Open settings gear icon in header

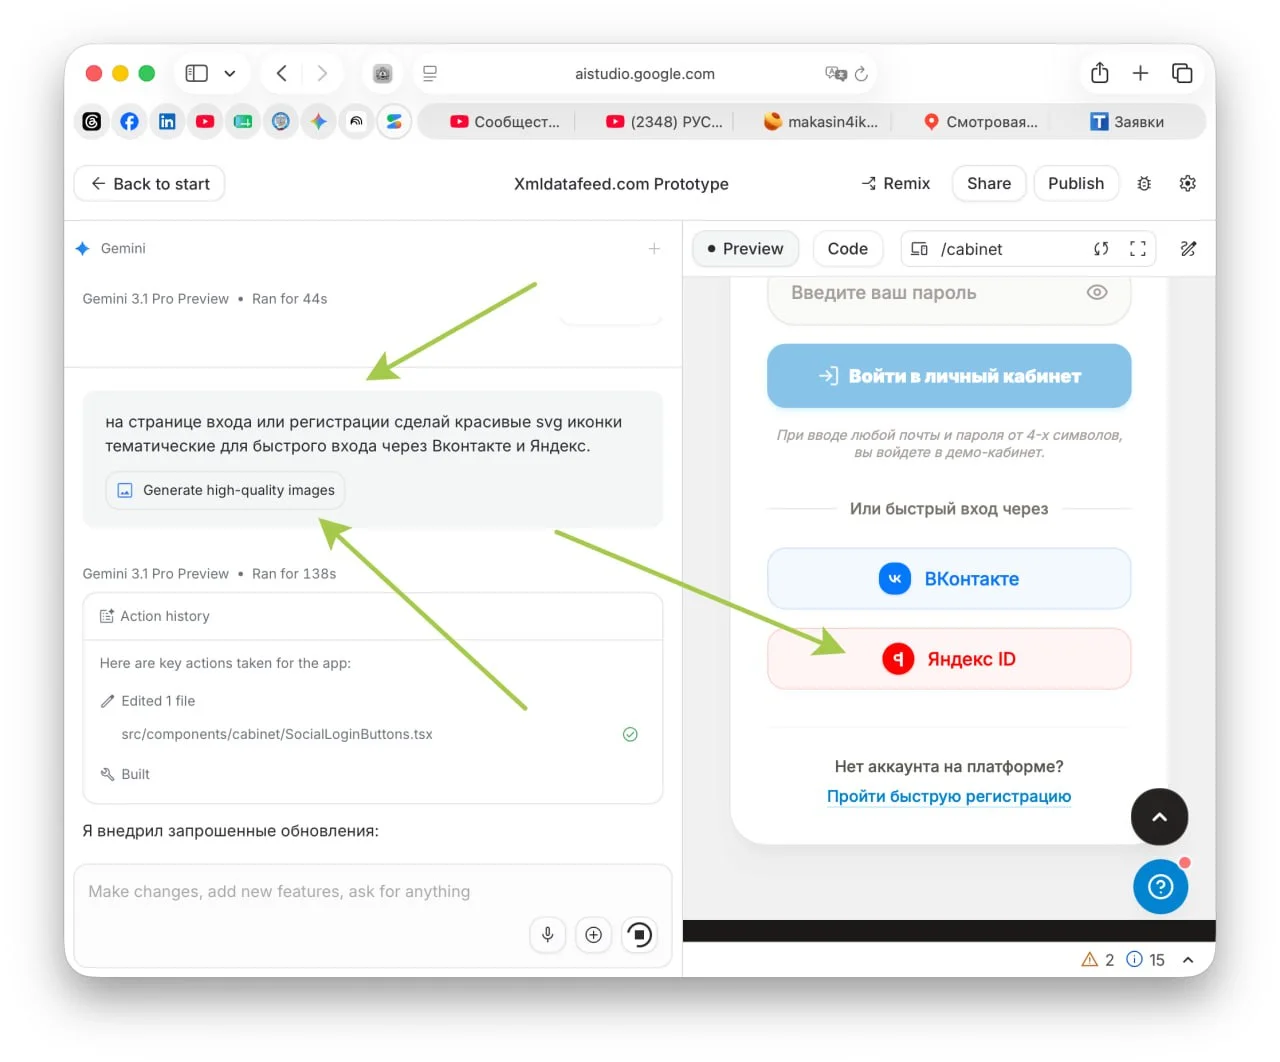(x=1188, y=183)
